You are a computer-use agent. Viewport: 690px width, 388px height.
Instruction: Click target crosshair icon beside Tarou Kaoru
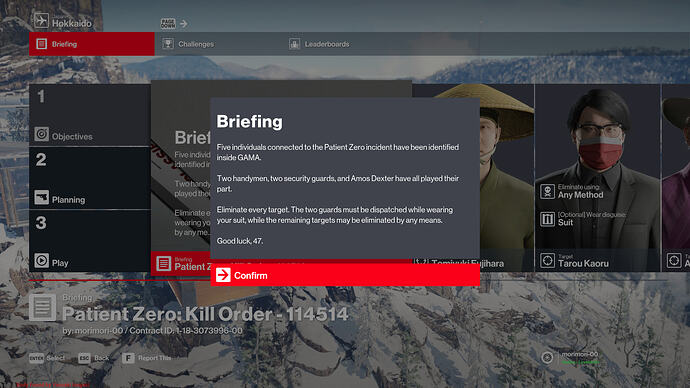(x=547, y=260)
